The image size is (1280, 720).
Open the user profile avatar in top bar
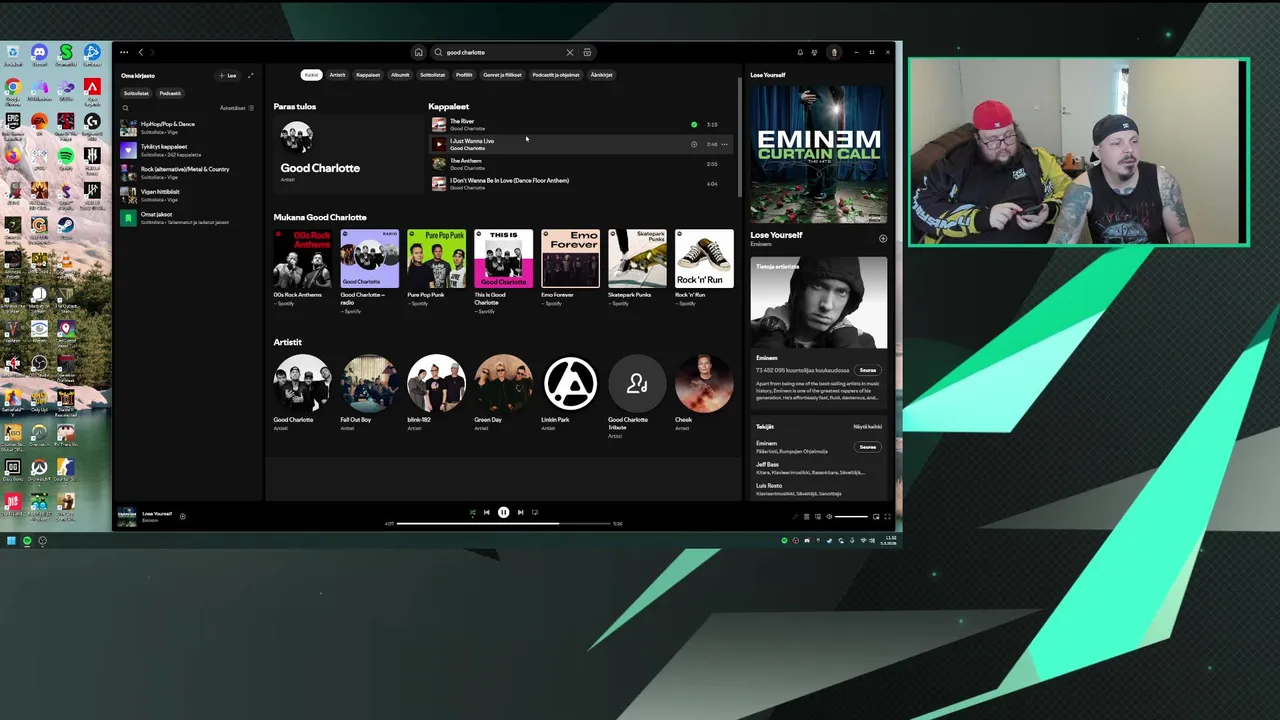tap(834, 52)
